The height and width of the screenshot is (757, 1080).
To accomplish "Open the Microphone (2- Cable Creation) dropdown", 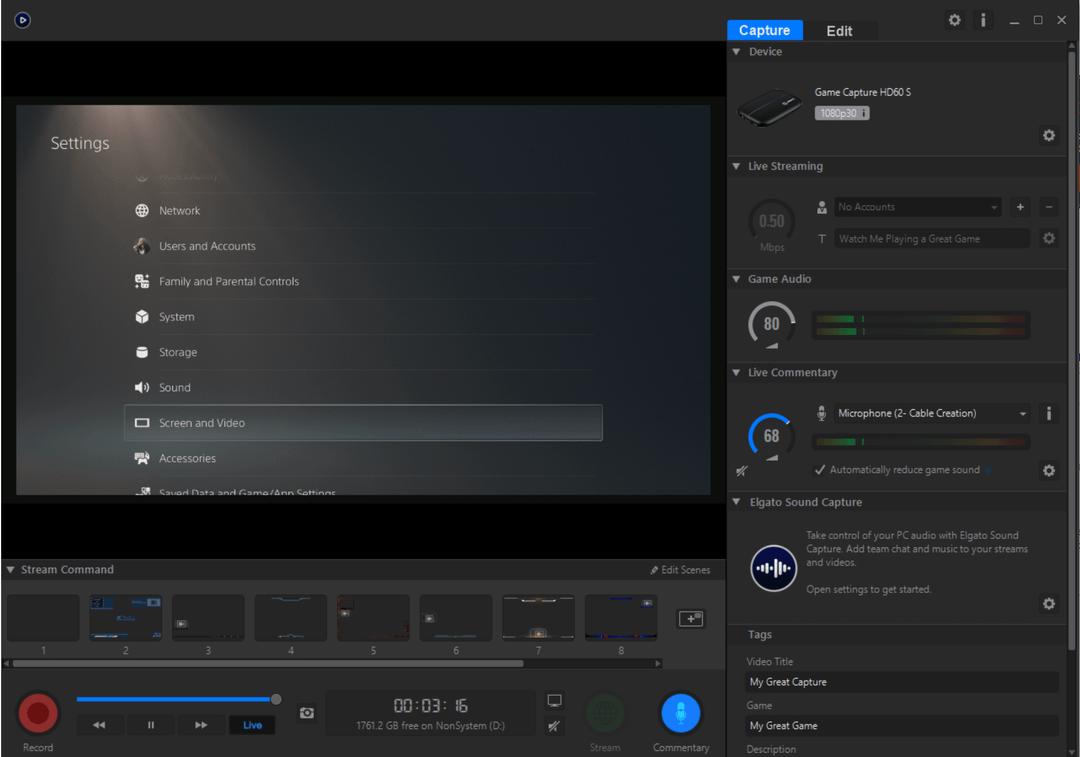I will pyautogui.click(x=933, y=413).
